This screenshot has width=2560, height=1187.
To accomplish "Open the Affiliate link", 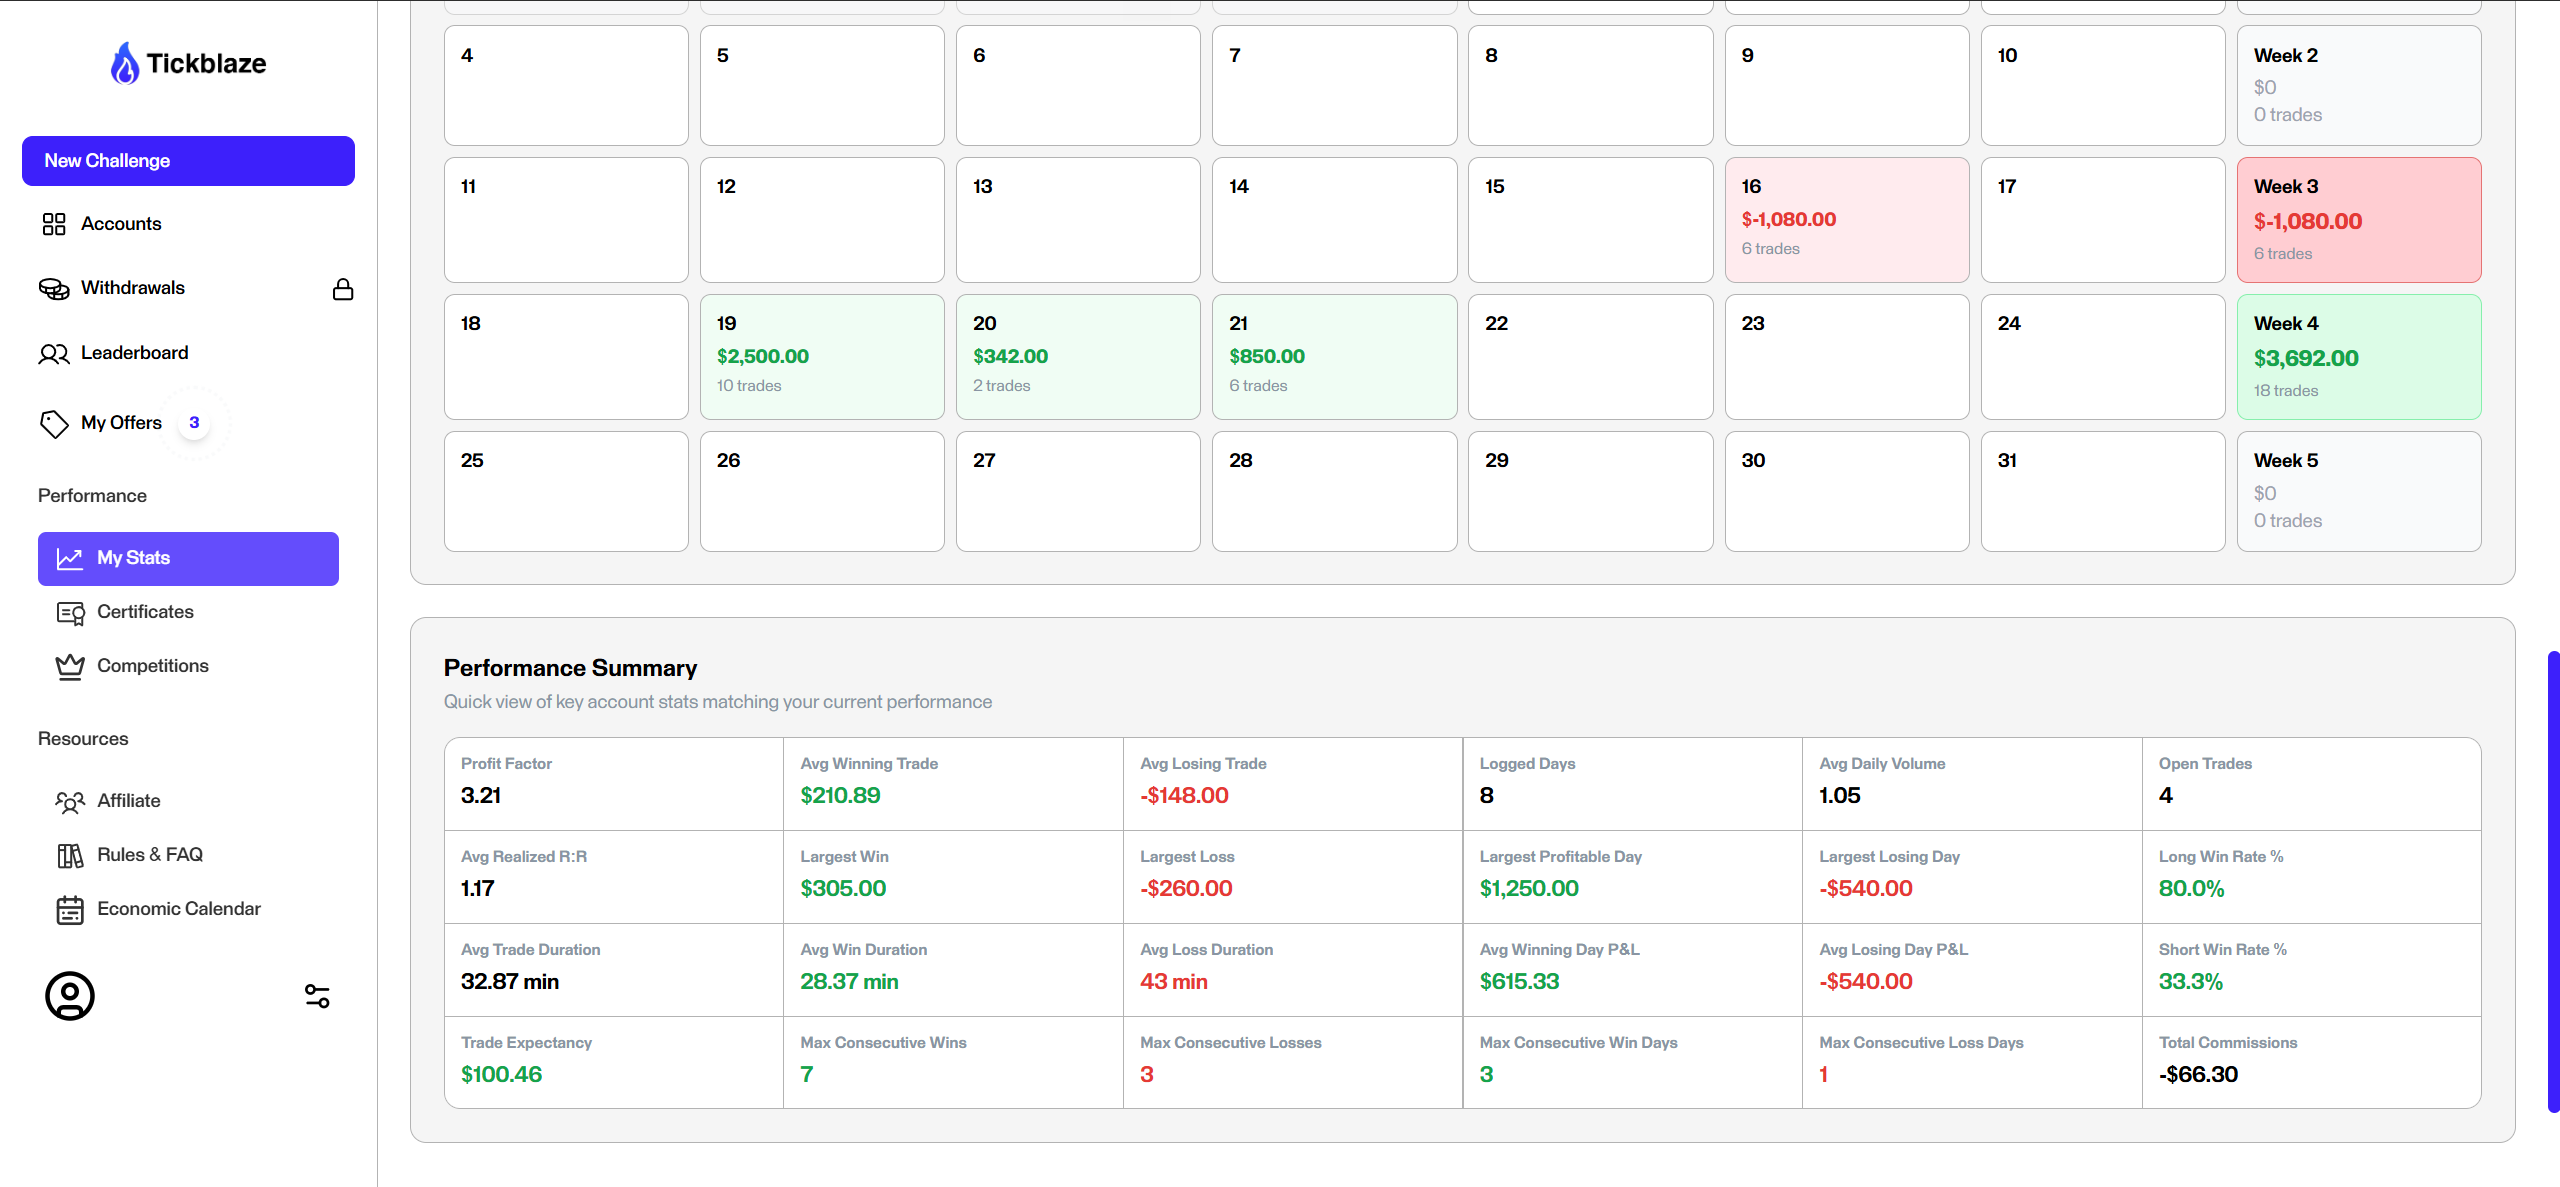I will tap(129, 801).
